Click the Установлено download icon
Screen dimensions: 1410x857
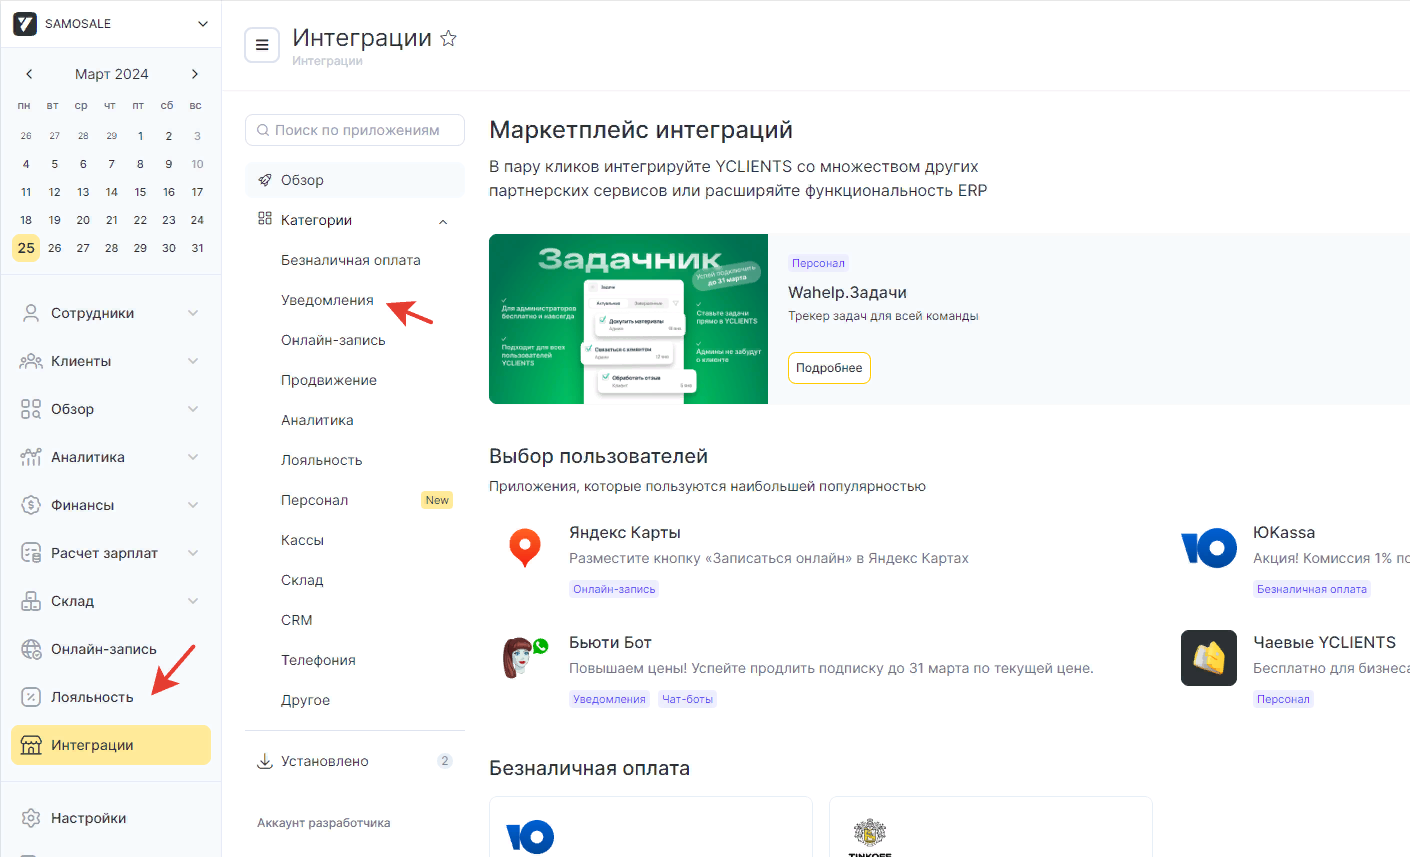(265, 761)
